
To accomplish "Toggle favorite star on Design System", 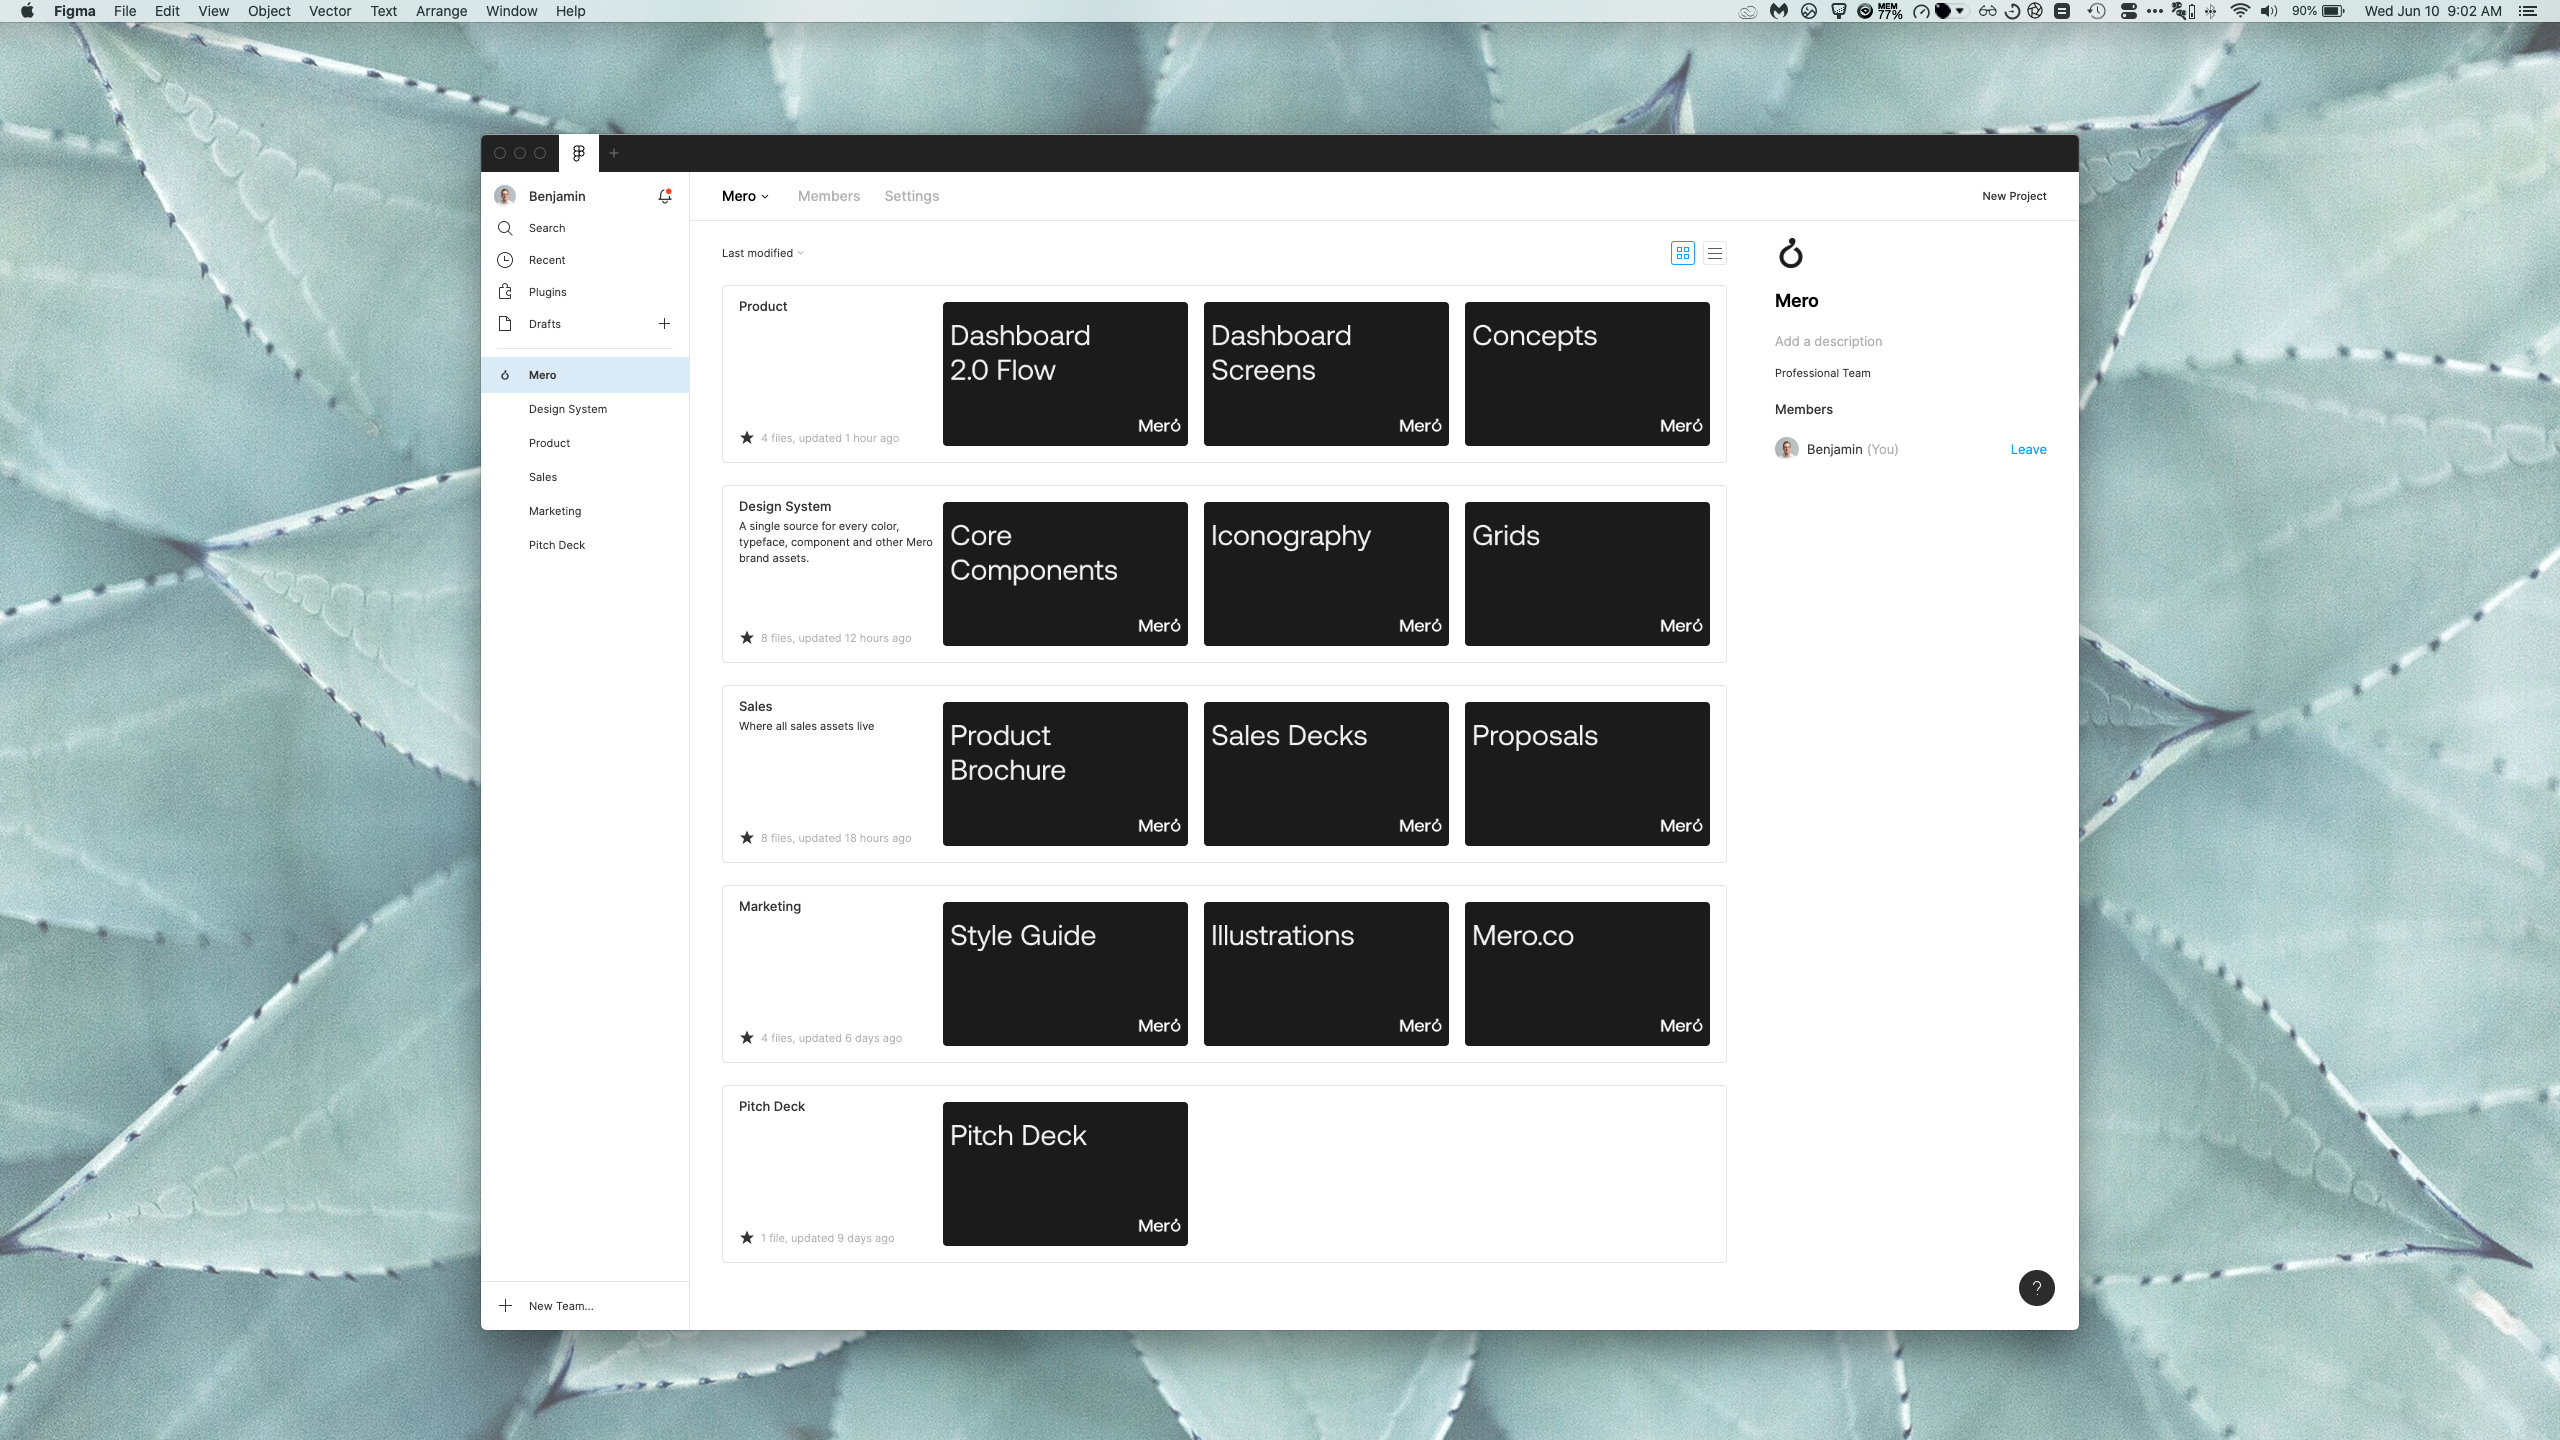I will click(747, 638).
